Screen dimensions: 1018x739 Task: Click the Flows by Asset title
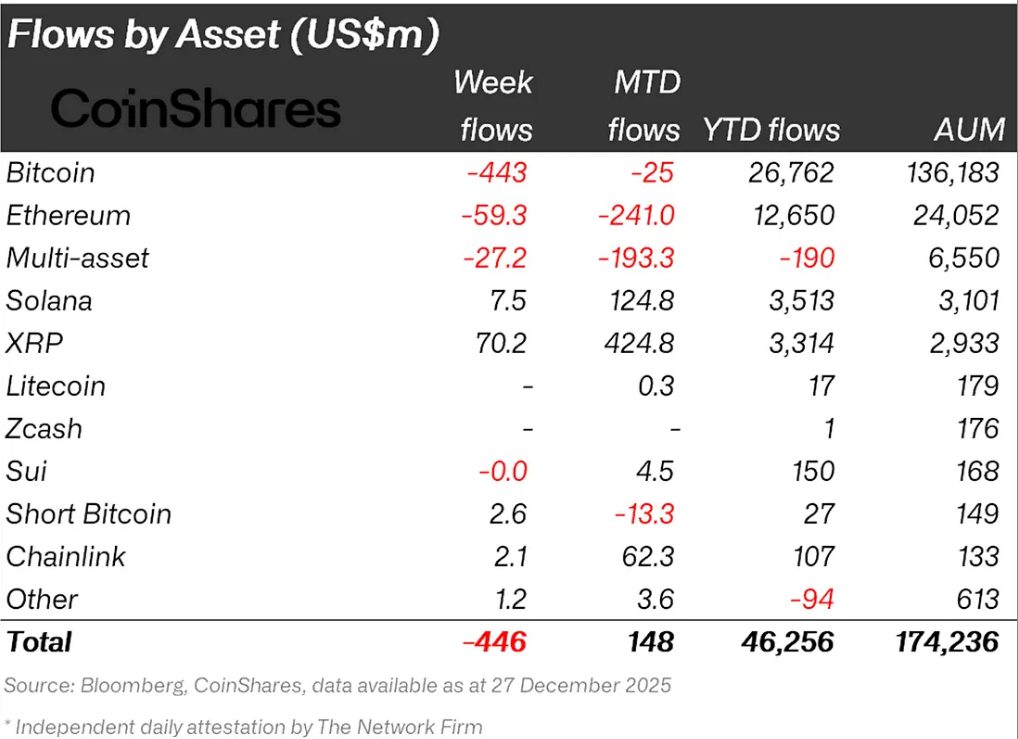click(223, 35)
